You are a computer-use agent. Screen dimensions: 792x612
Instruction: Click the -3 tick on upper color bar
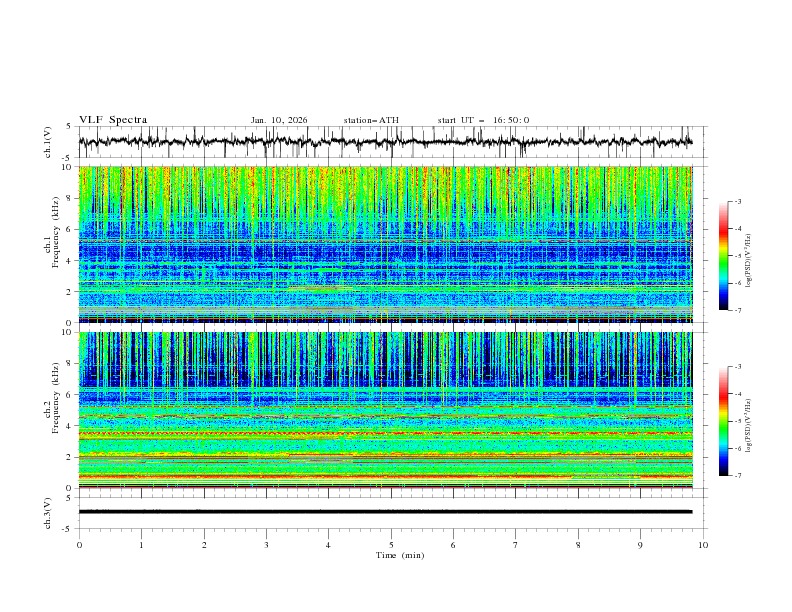(x=738, y=202)
